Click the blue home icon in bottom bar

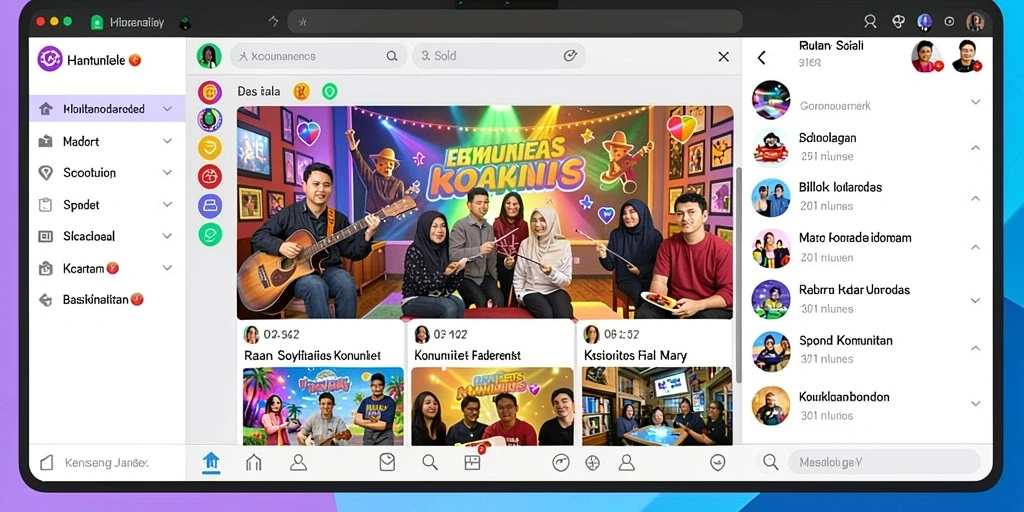[x=210, y=462]
